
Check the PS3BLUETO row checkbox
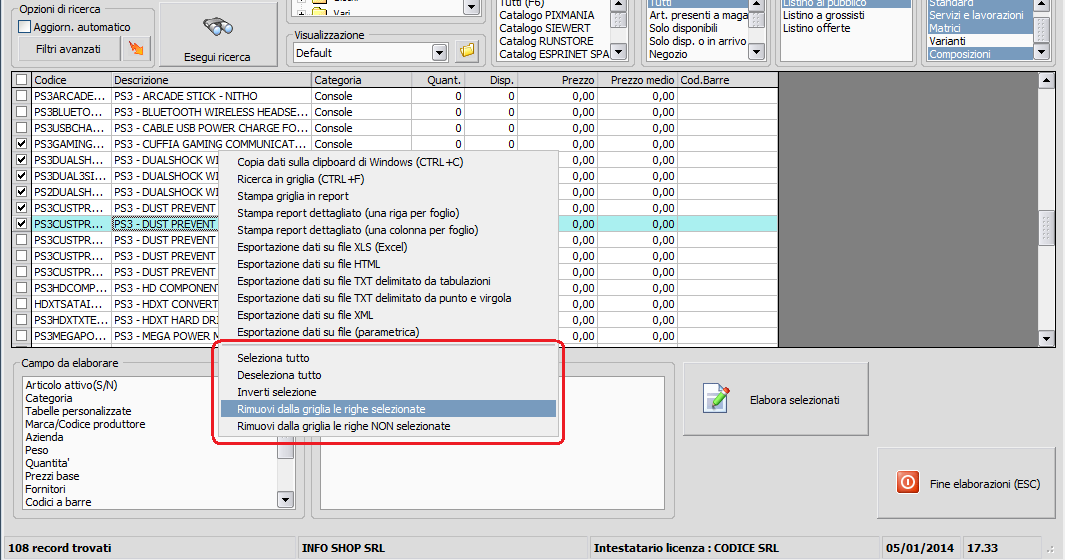pyautogui.click(x=22, y=112)
